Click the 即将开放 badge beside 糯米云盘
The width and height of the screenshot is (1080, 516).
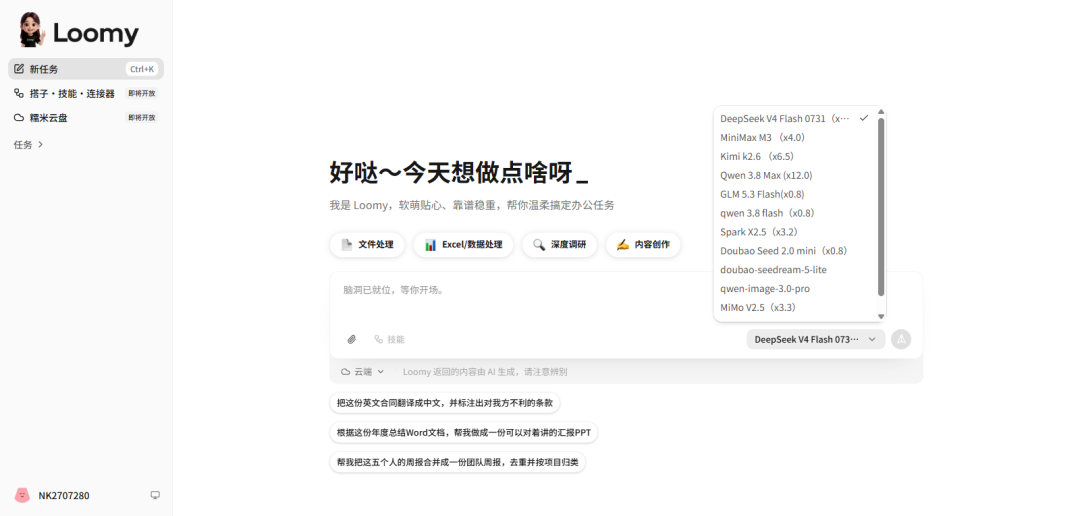[x=142, y=118]
